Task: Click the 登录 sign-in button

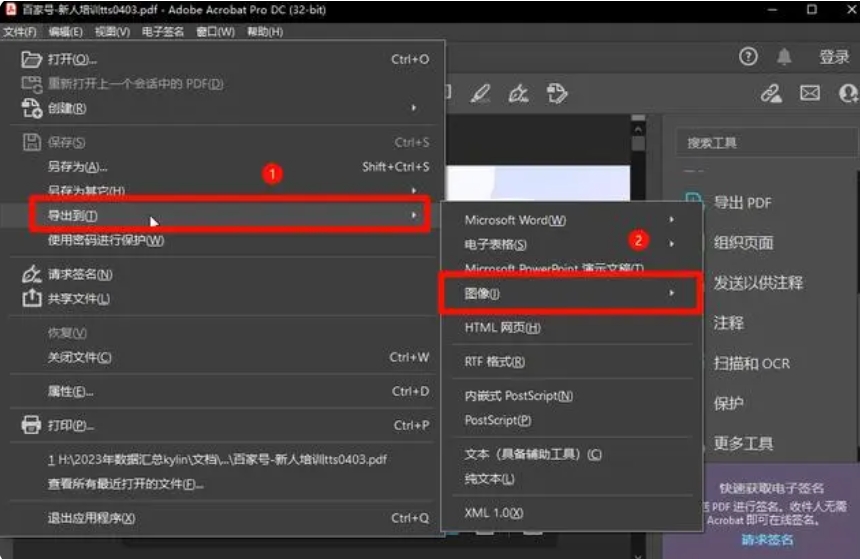Action: (x=834, y=57)
